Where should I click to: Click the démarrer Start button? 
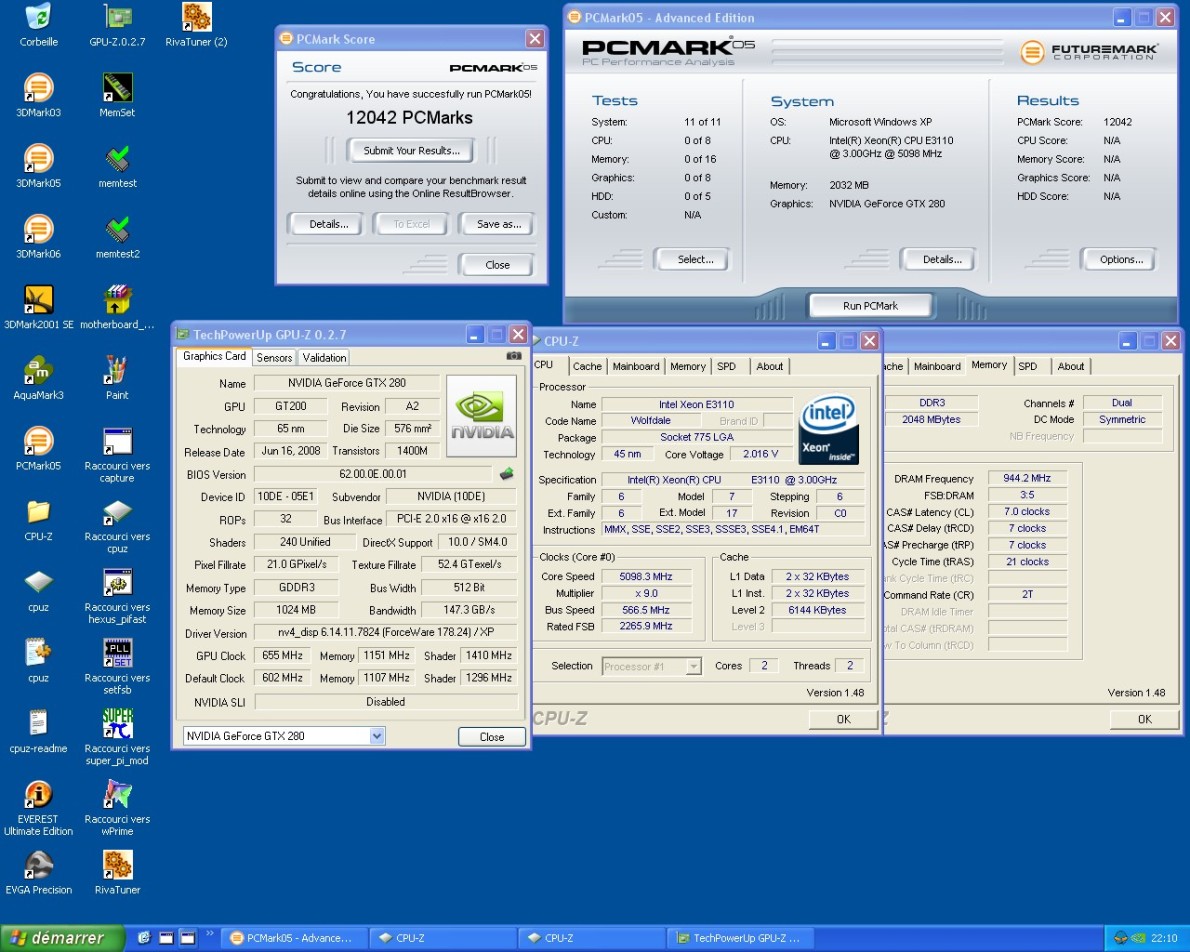pos(62,938)
